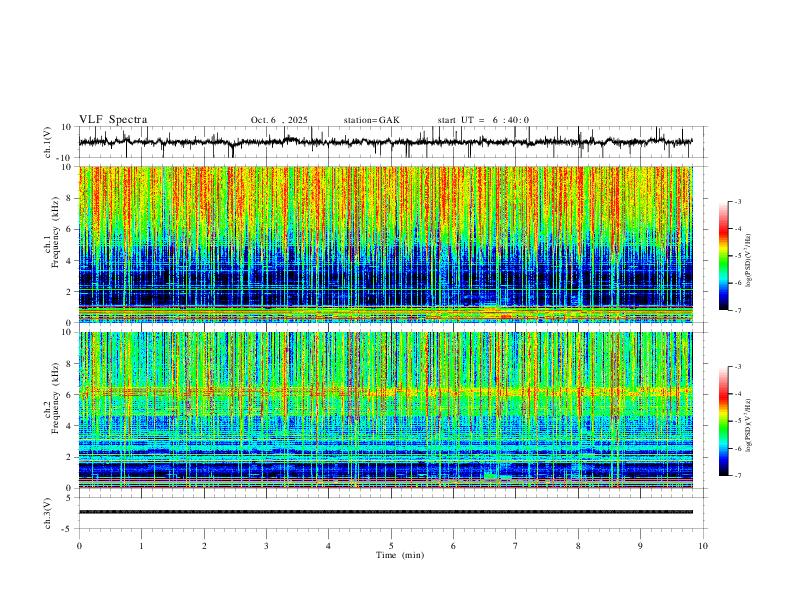
Task: Click the time axis tick label '1'
Action: tap(141, 546)
